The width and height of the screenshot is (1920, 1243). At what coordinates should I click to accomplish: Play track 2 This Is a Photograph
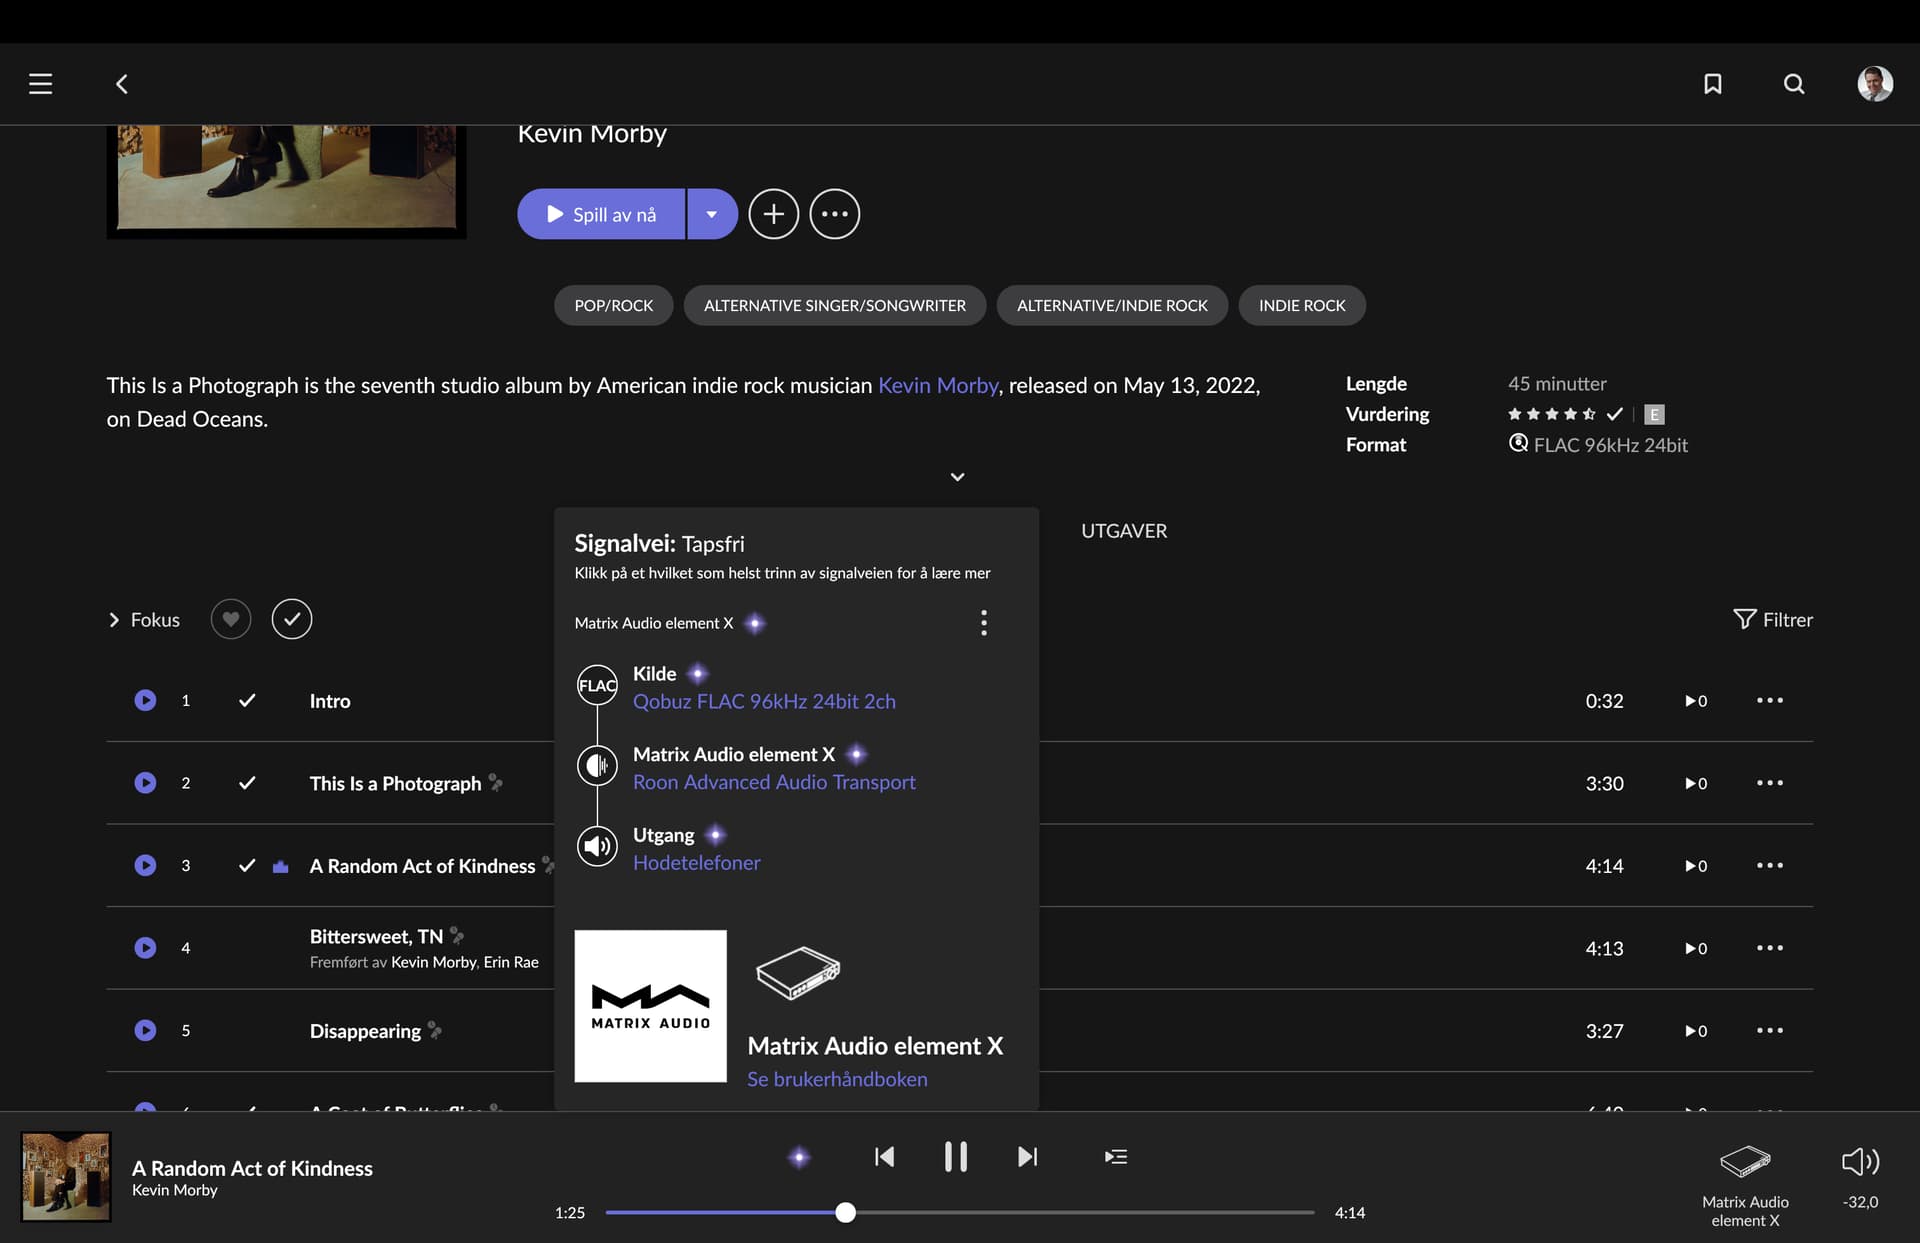(145, 783)
